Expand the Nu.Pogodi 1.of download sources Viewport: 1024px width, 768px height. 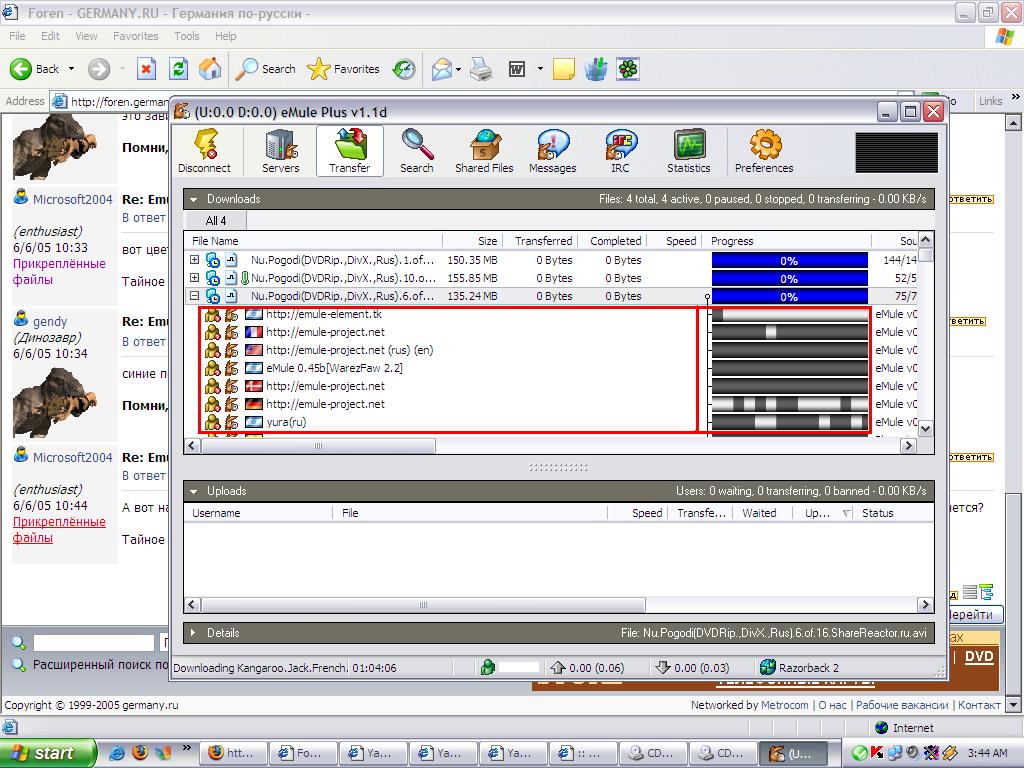point(195,260)
